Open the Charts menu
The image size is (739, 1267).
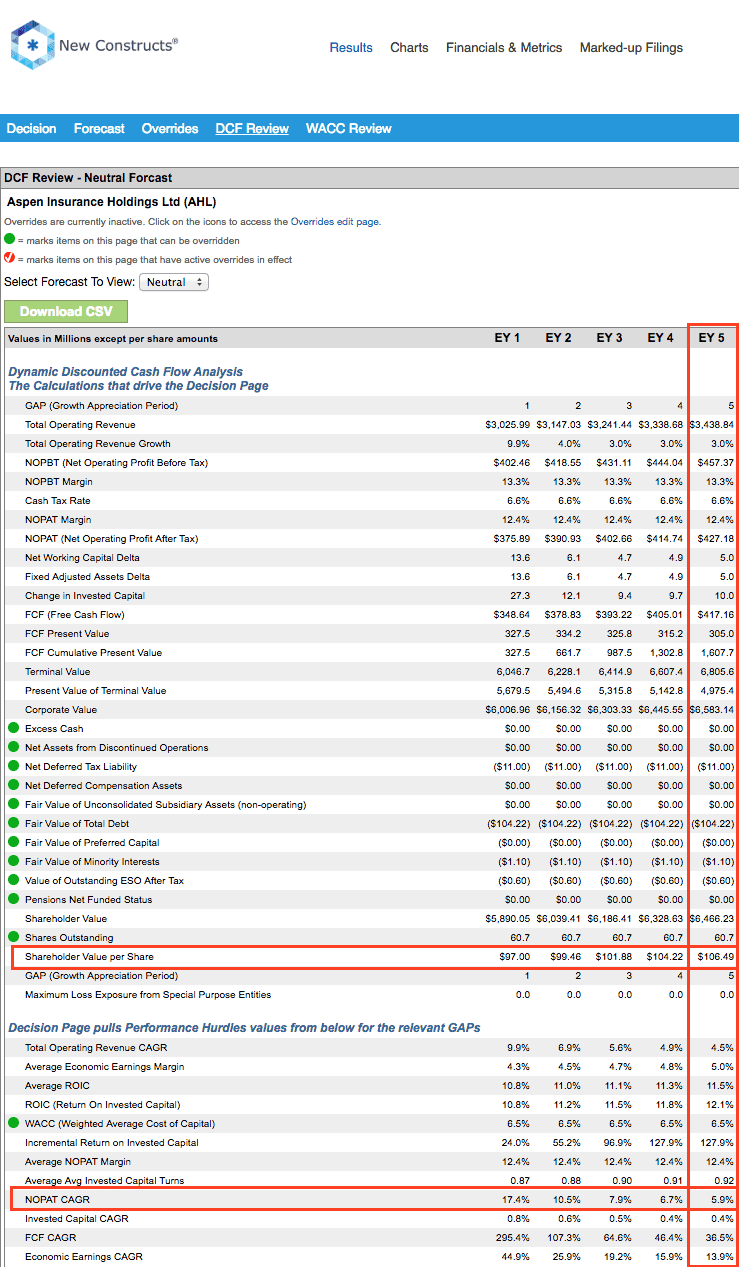click(409, 47)
